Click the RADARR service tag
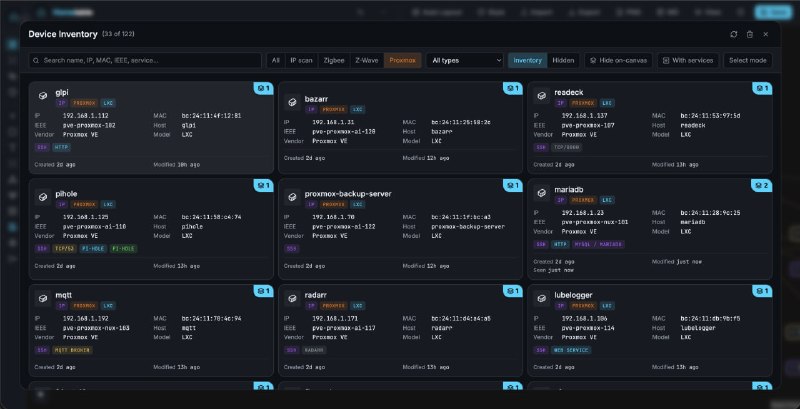Viewport: 800px width, 409px height. [314, 350]
